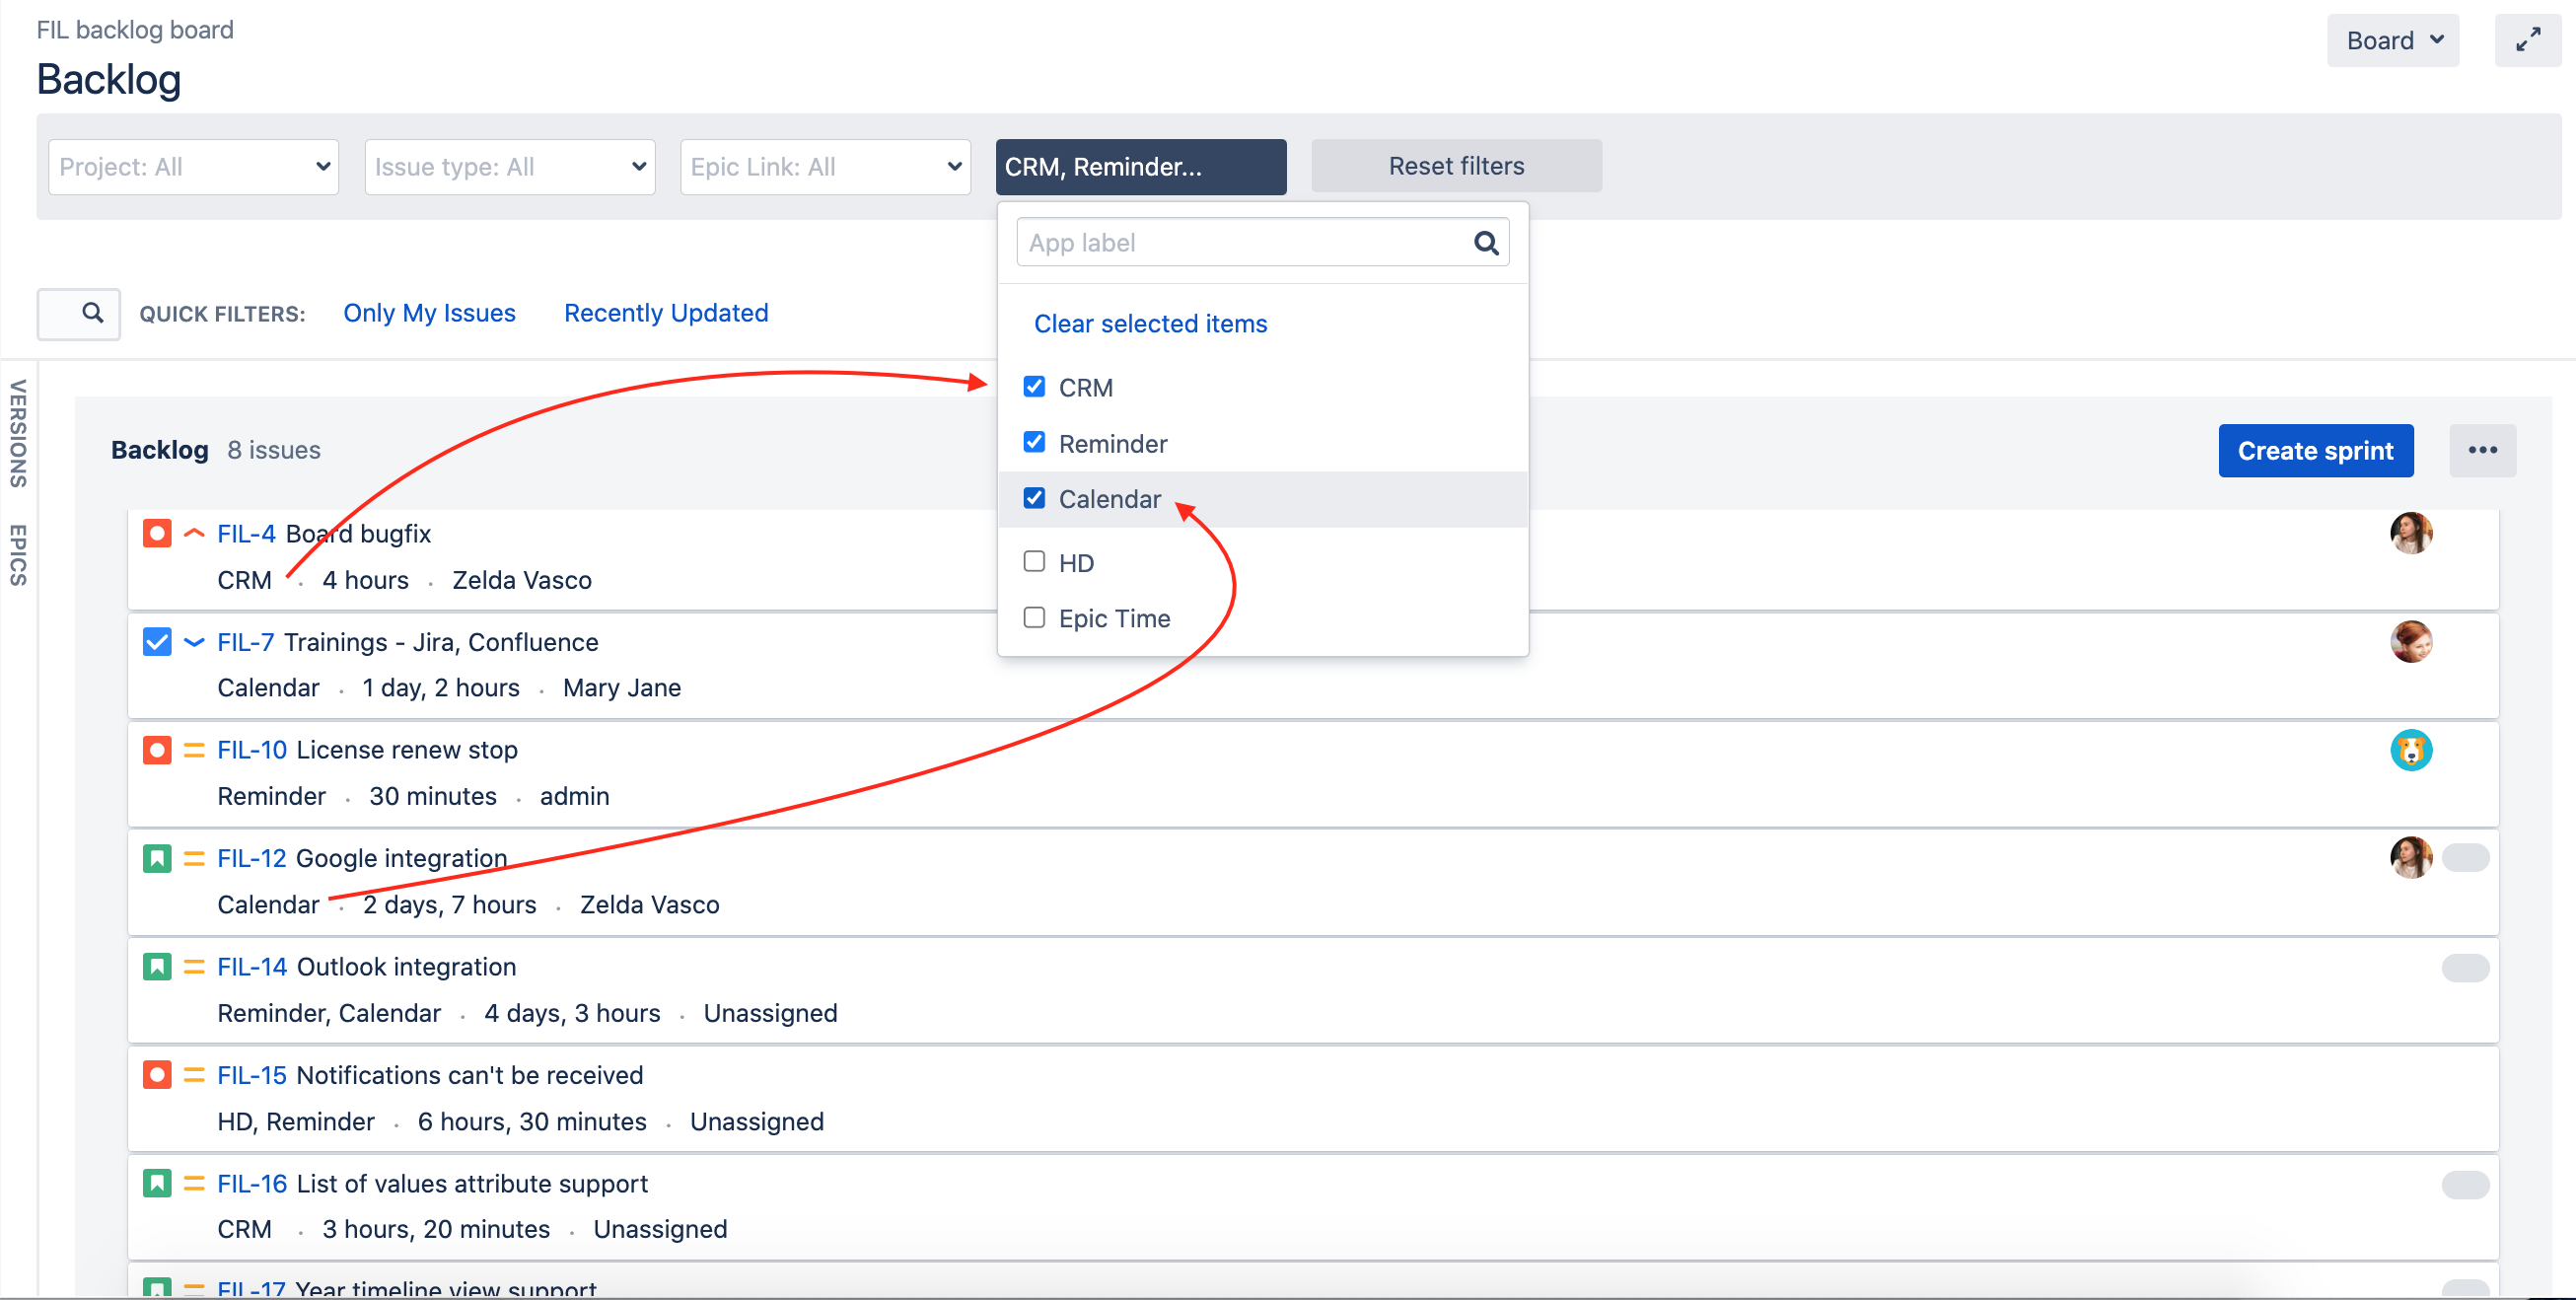Uncheck the CRM checkbox
This screenshot has width=2576, height=1300.
click(x=1034, y=387)
